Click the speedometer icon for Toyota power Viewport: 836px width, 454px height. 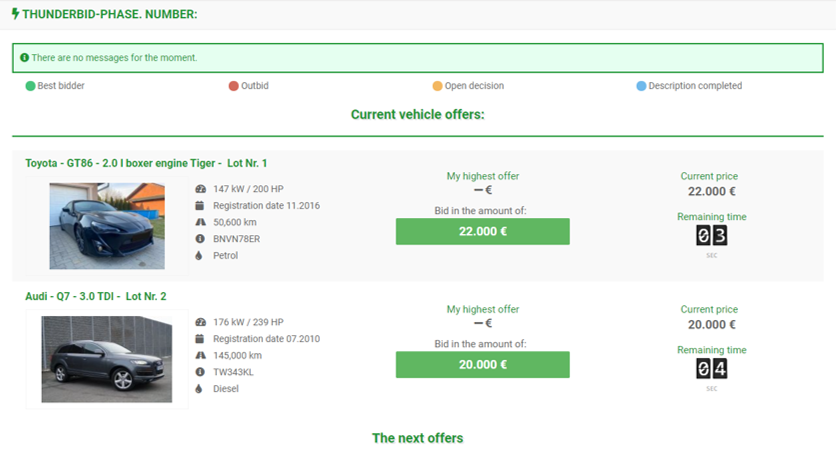(200, 189)
